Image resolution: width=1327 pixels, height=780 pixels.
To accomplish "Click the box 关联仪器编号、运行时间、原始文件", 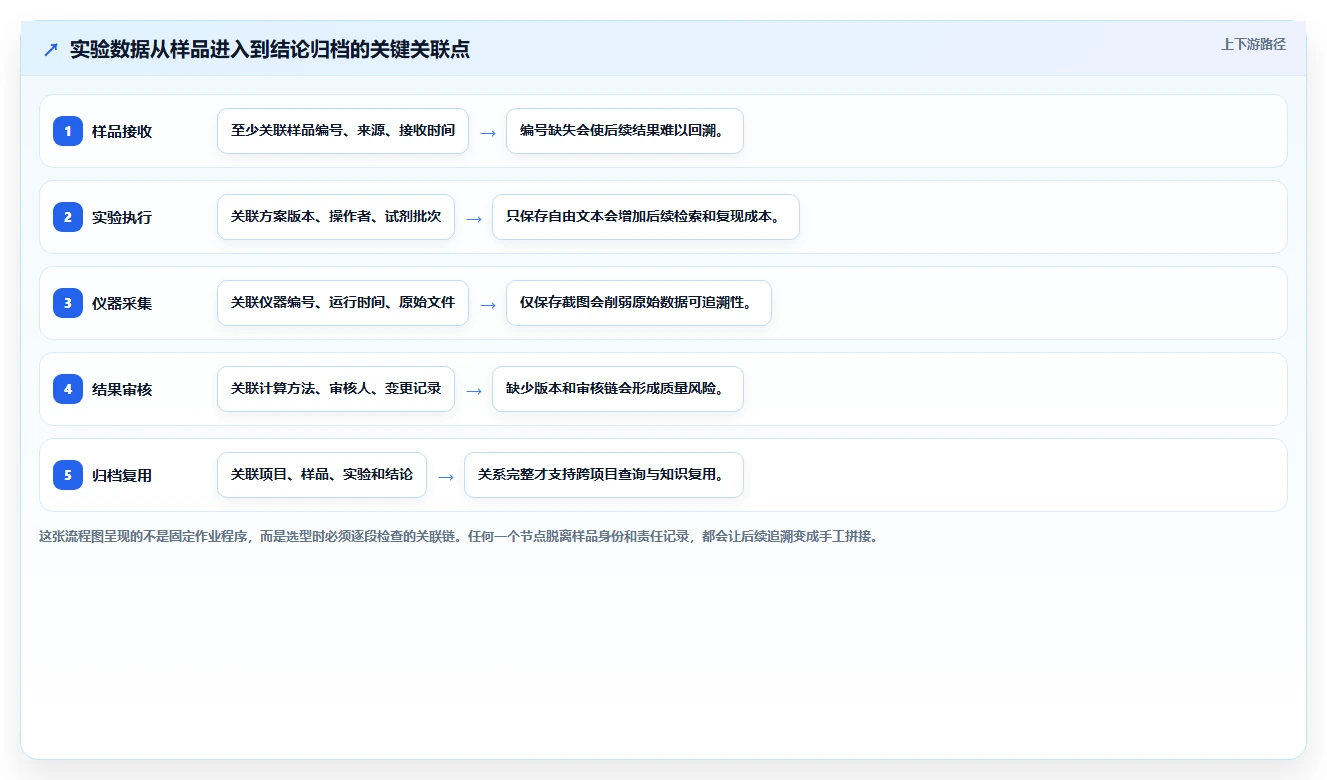I will click(x=343, y=303).
